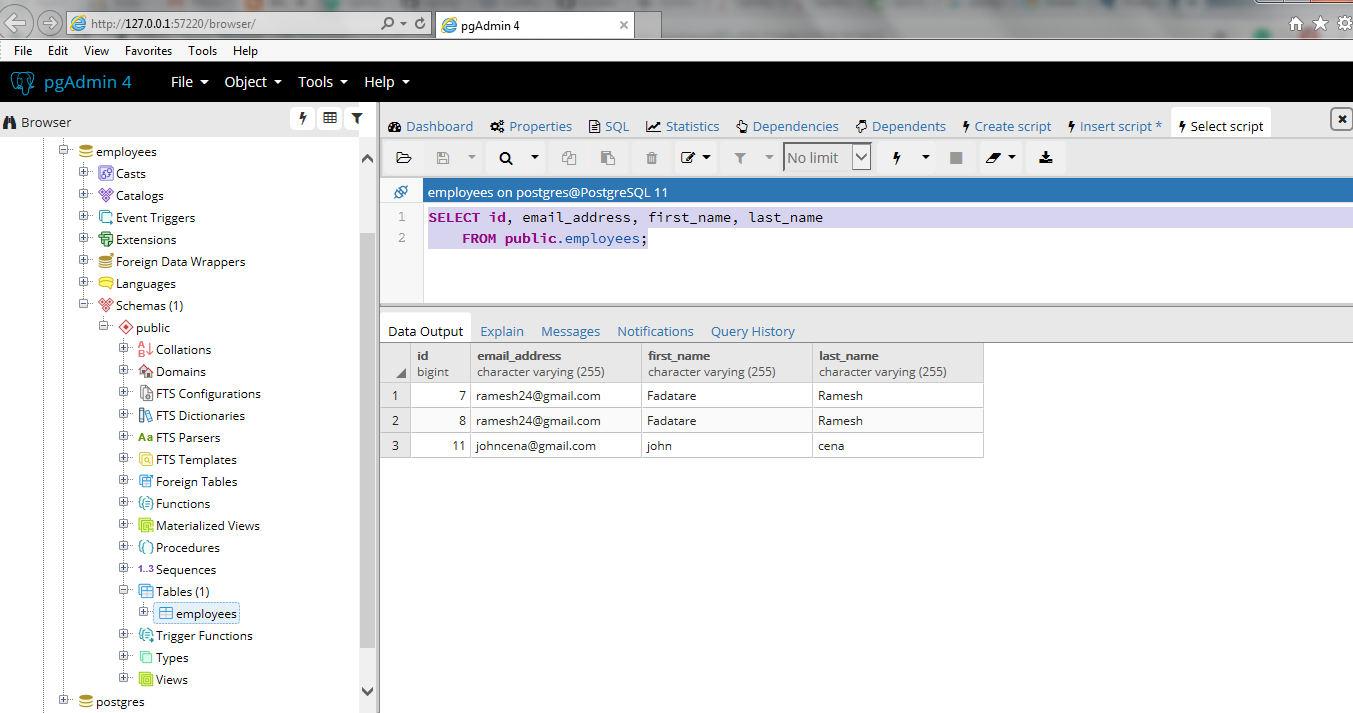The image size is (1353, 713).
Task: Click the Stop query square icon
Action: tap(956, 158)
